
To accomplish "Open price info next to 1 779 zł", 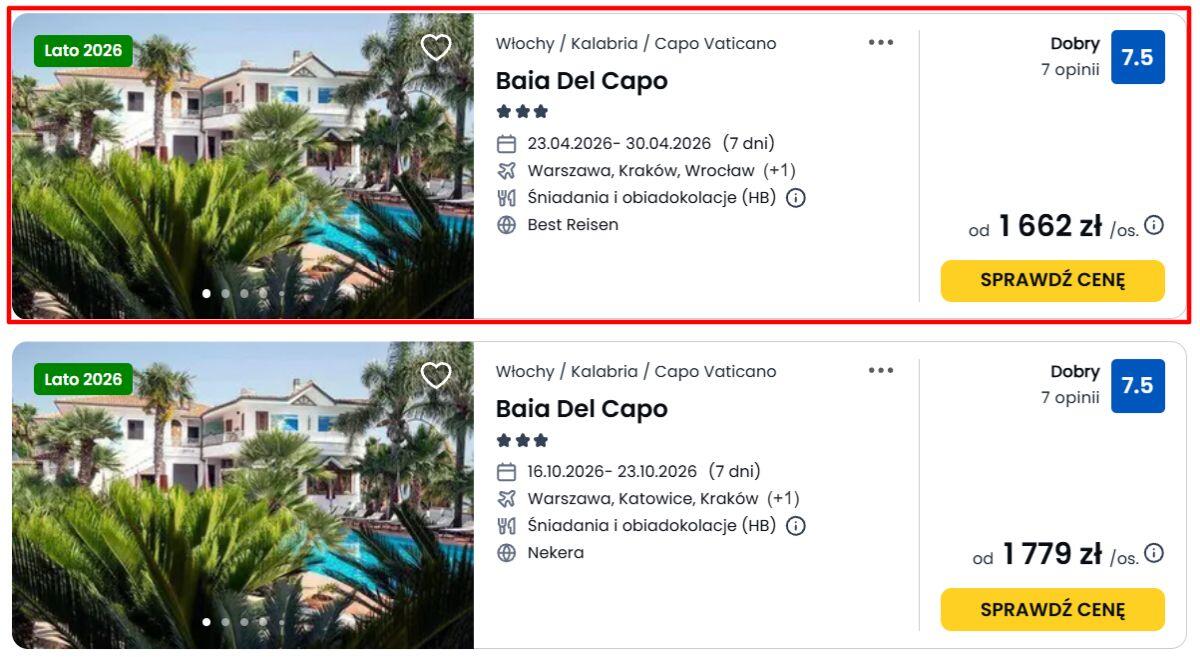I will [1154, 553].
